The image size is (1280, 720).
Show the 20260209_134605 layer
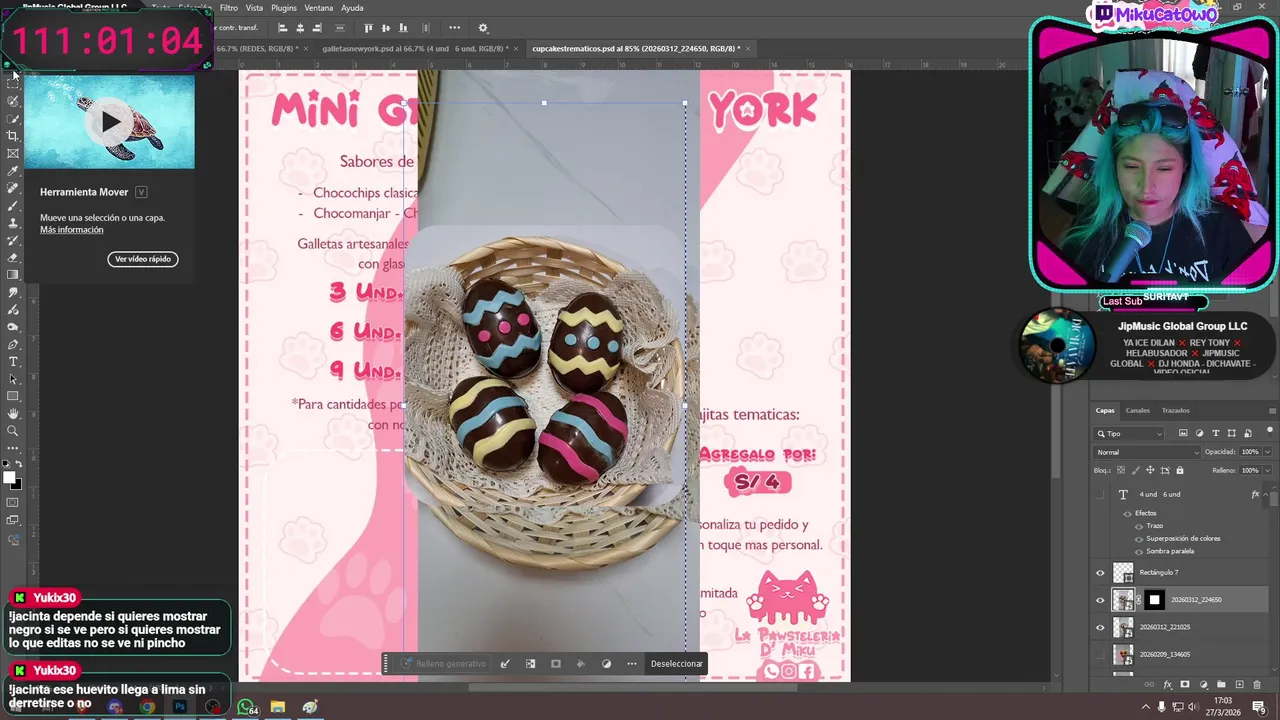tap(1101, 654)
